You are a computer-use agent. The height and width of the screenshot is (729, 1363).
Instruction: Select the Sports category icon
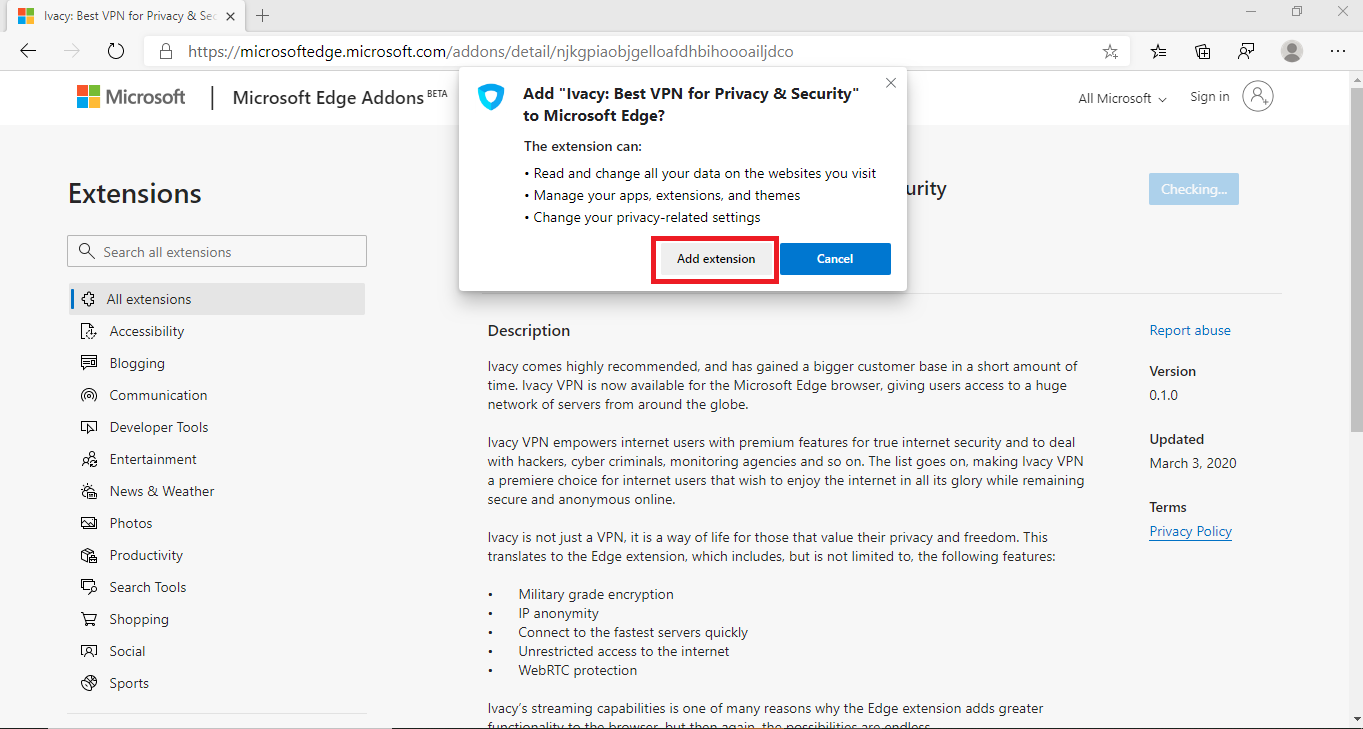point(89,683)
